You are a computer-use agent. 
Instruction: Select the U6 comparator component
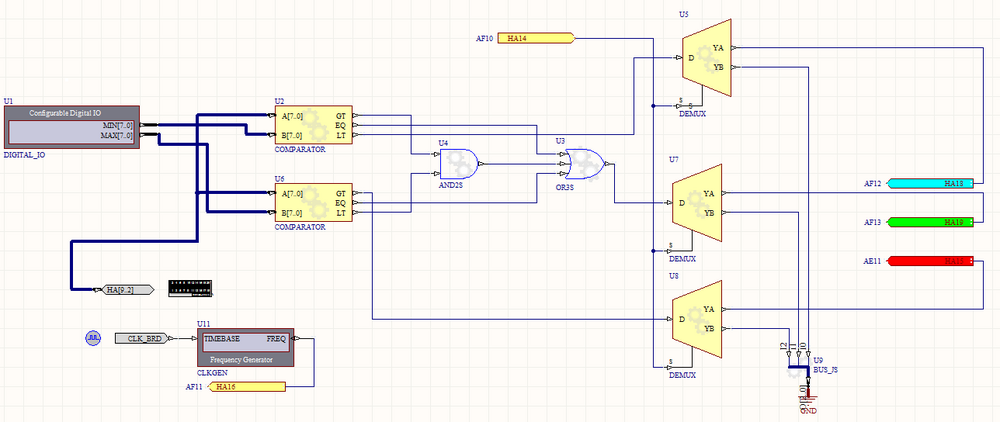pyautogui.click(x=313, y=203)
